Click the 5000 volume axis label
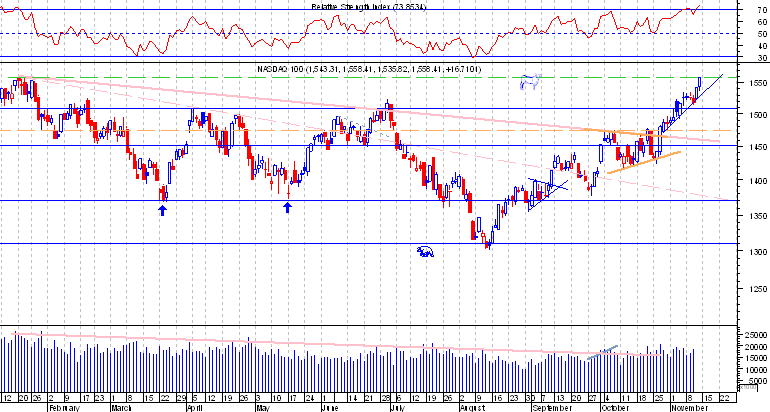 pyautogui.click(x=758, y=381)
